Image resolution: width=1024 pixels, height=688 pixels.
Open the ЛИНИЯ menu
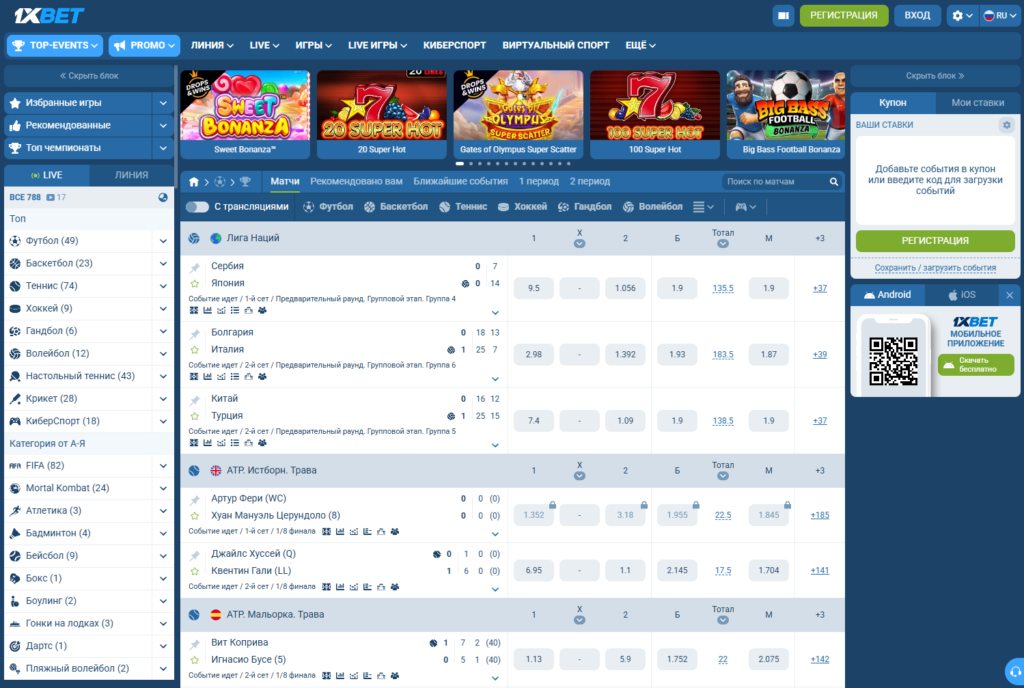pyautogui.click(x=212, y=46)
